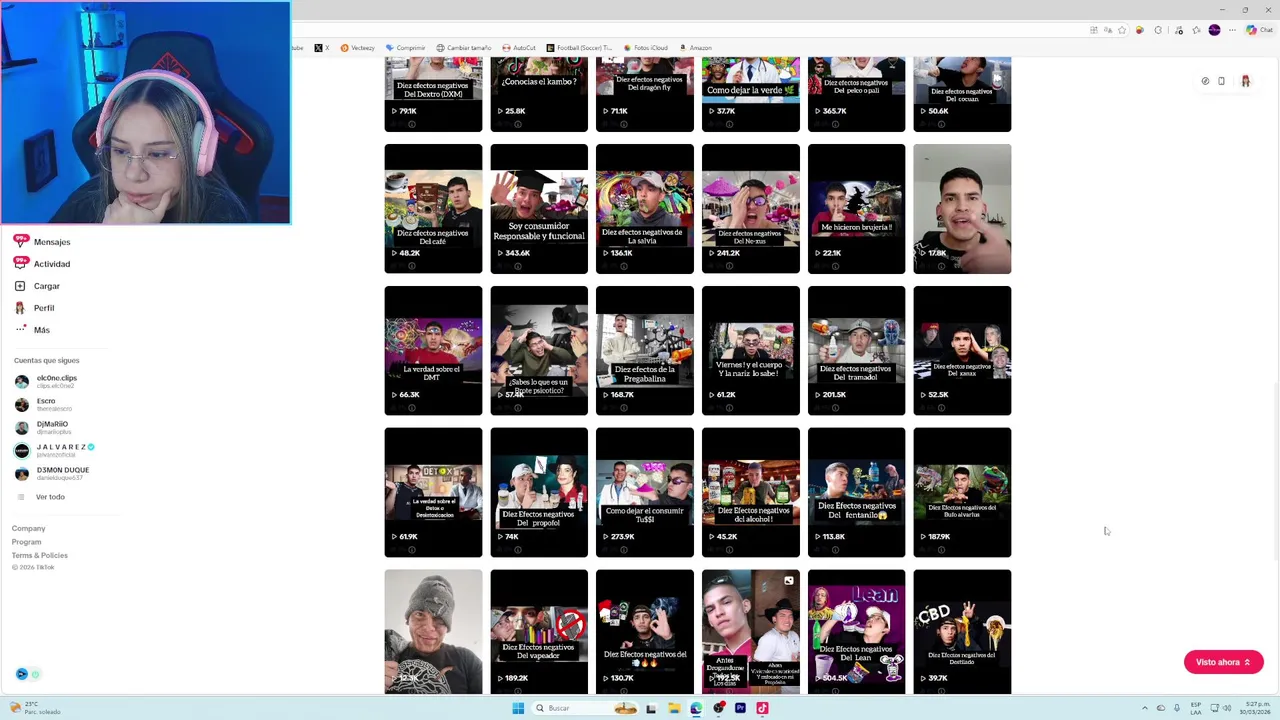Click the taskbar microphone tray icon
Image resolution: width=1280 pixels, height=720 pixels.
tap(1176, 708)
